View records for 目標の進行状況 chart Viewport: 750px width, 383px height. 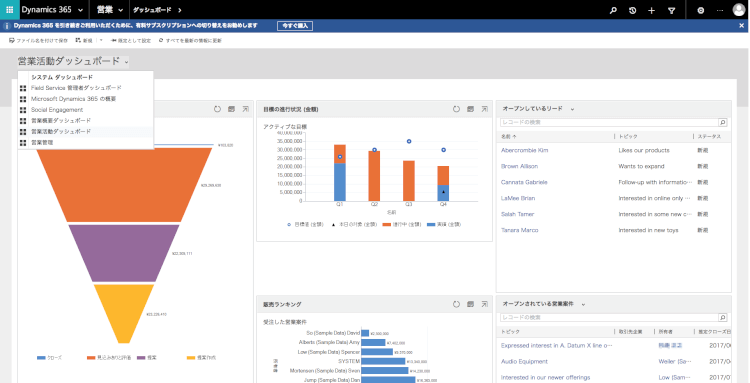(x=471, y=109)
